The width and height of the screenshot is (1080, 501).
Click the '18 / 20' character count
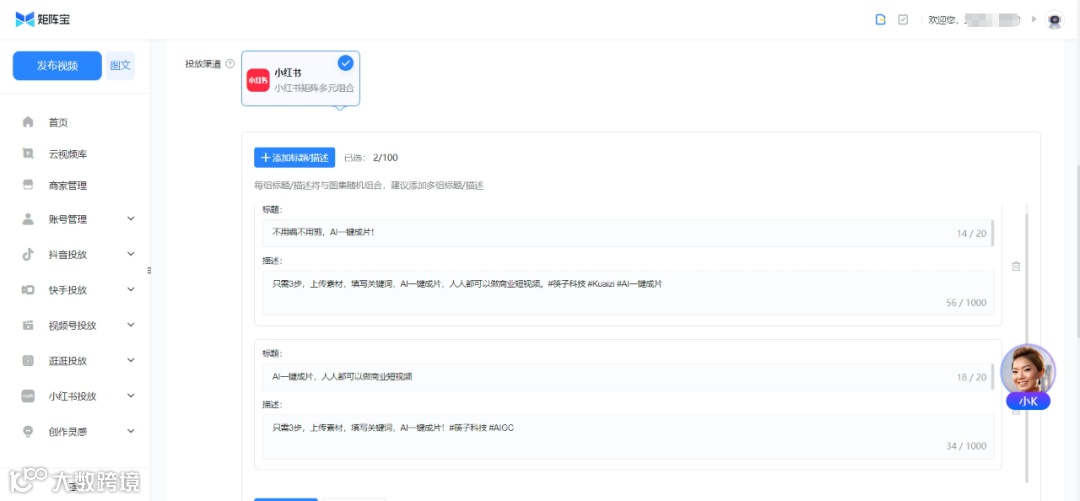click(971, 378)
